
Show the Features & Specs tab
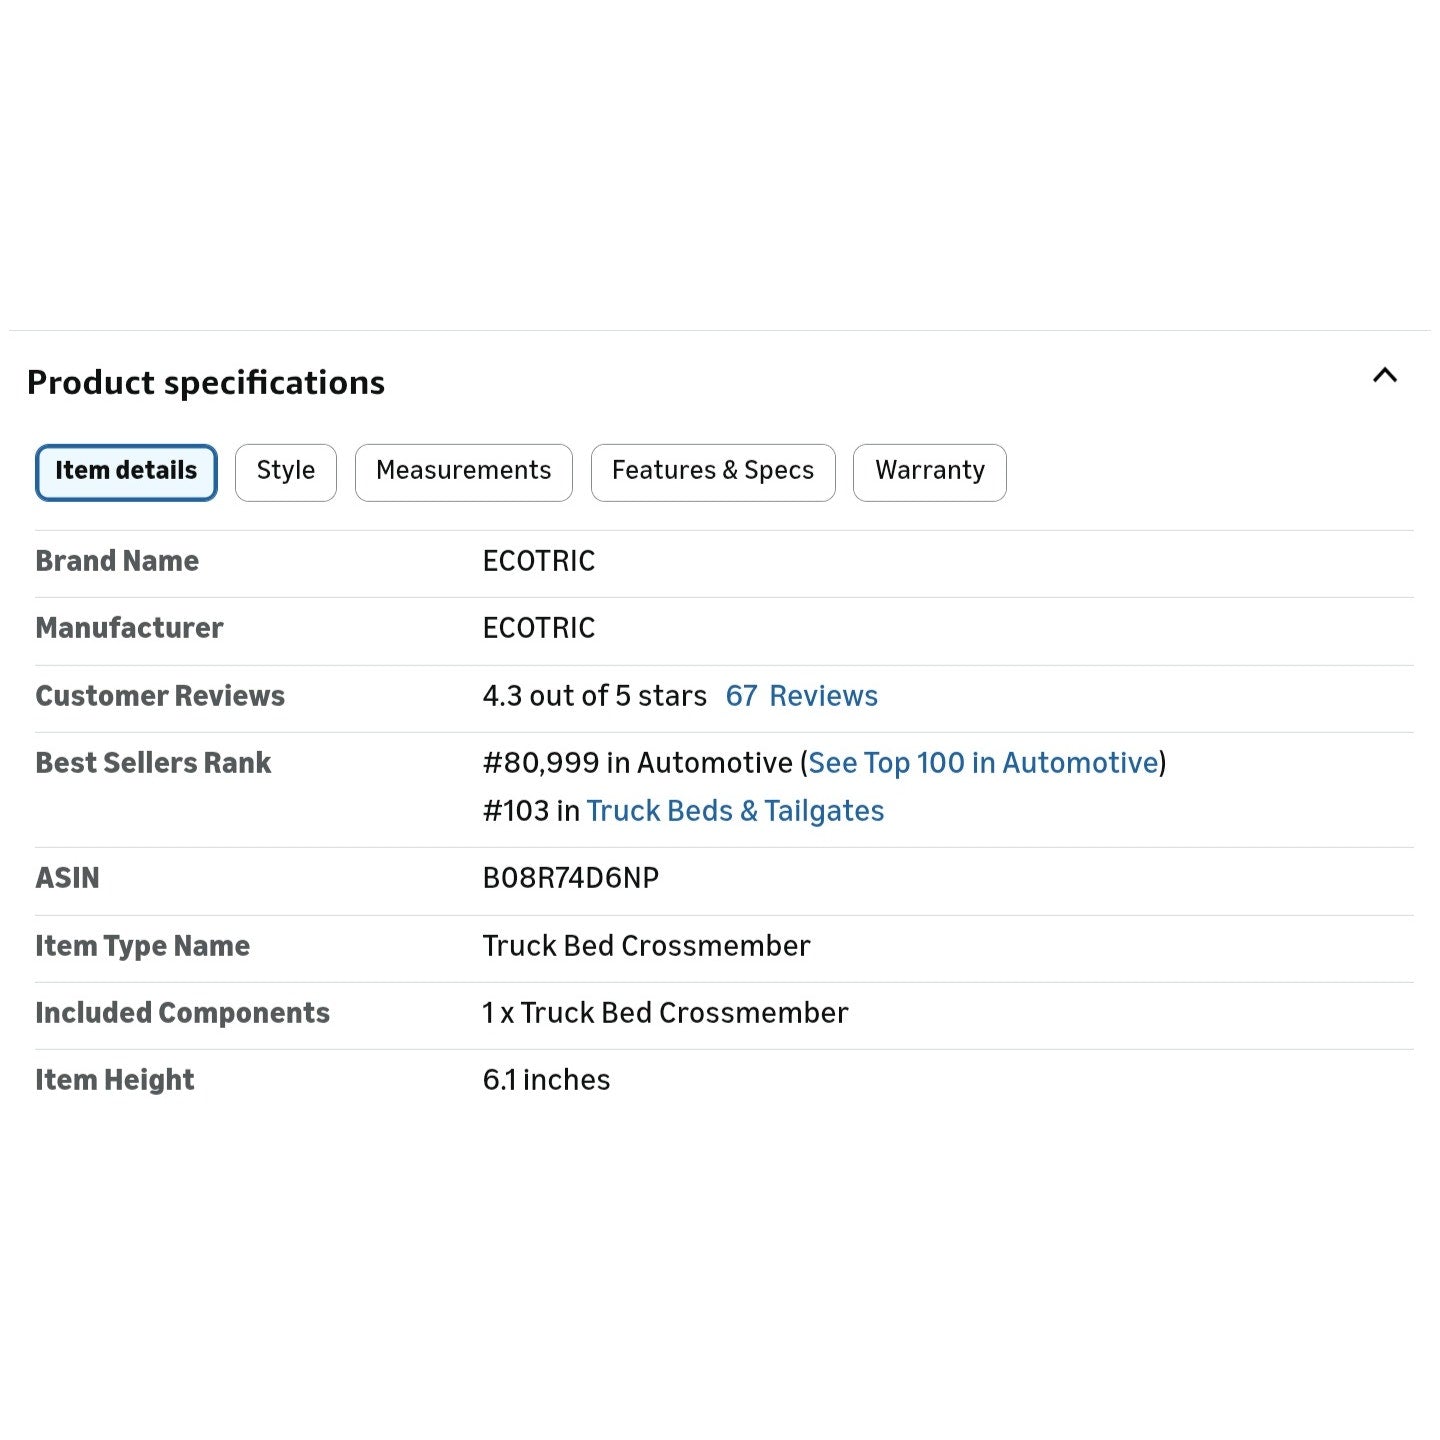click(712, 472)
